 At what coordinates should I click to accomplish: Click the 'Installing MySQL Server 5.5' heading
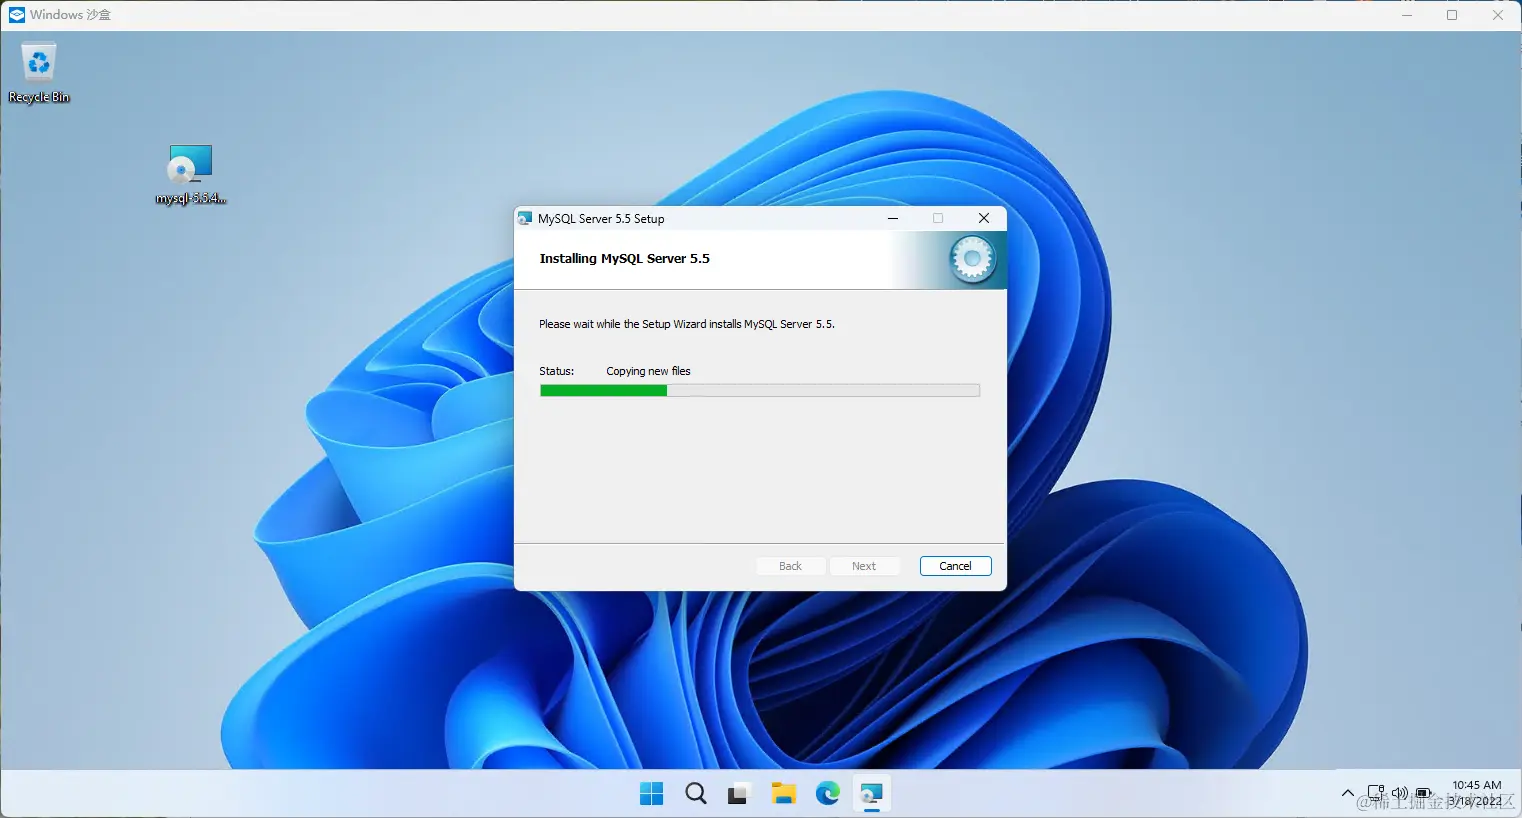624,258
